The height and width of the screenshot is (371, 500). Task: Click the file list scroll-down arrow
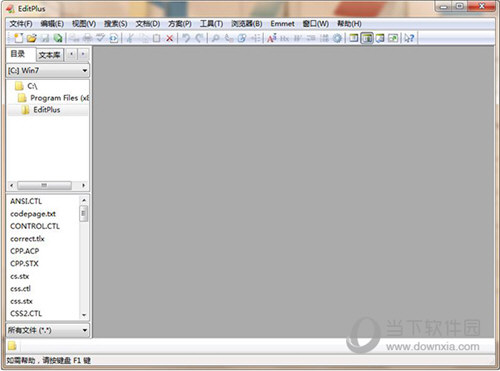tap(84, 315)
